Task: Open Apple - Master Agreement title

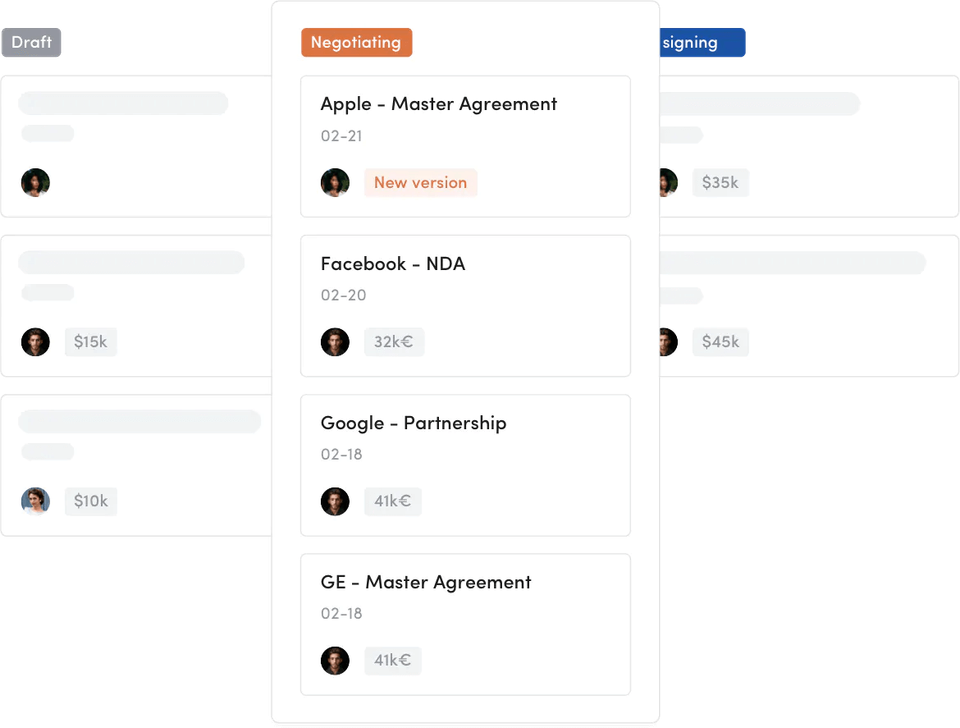Action: click(x=439, y=104)
